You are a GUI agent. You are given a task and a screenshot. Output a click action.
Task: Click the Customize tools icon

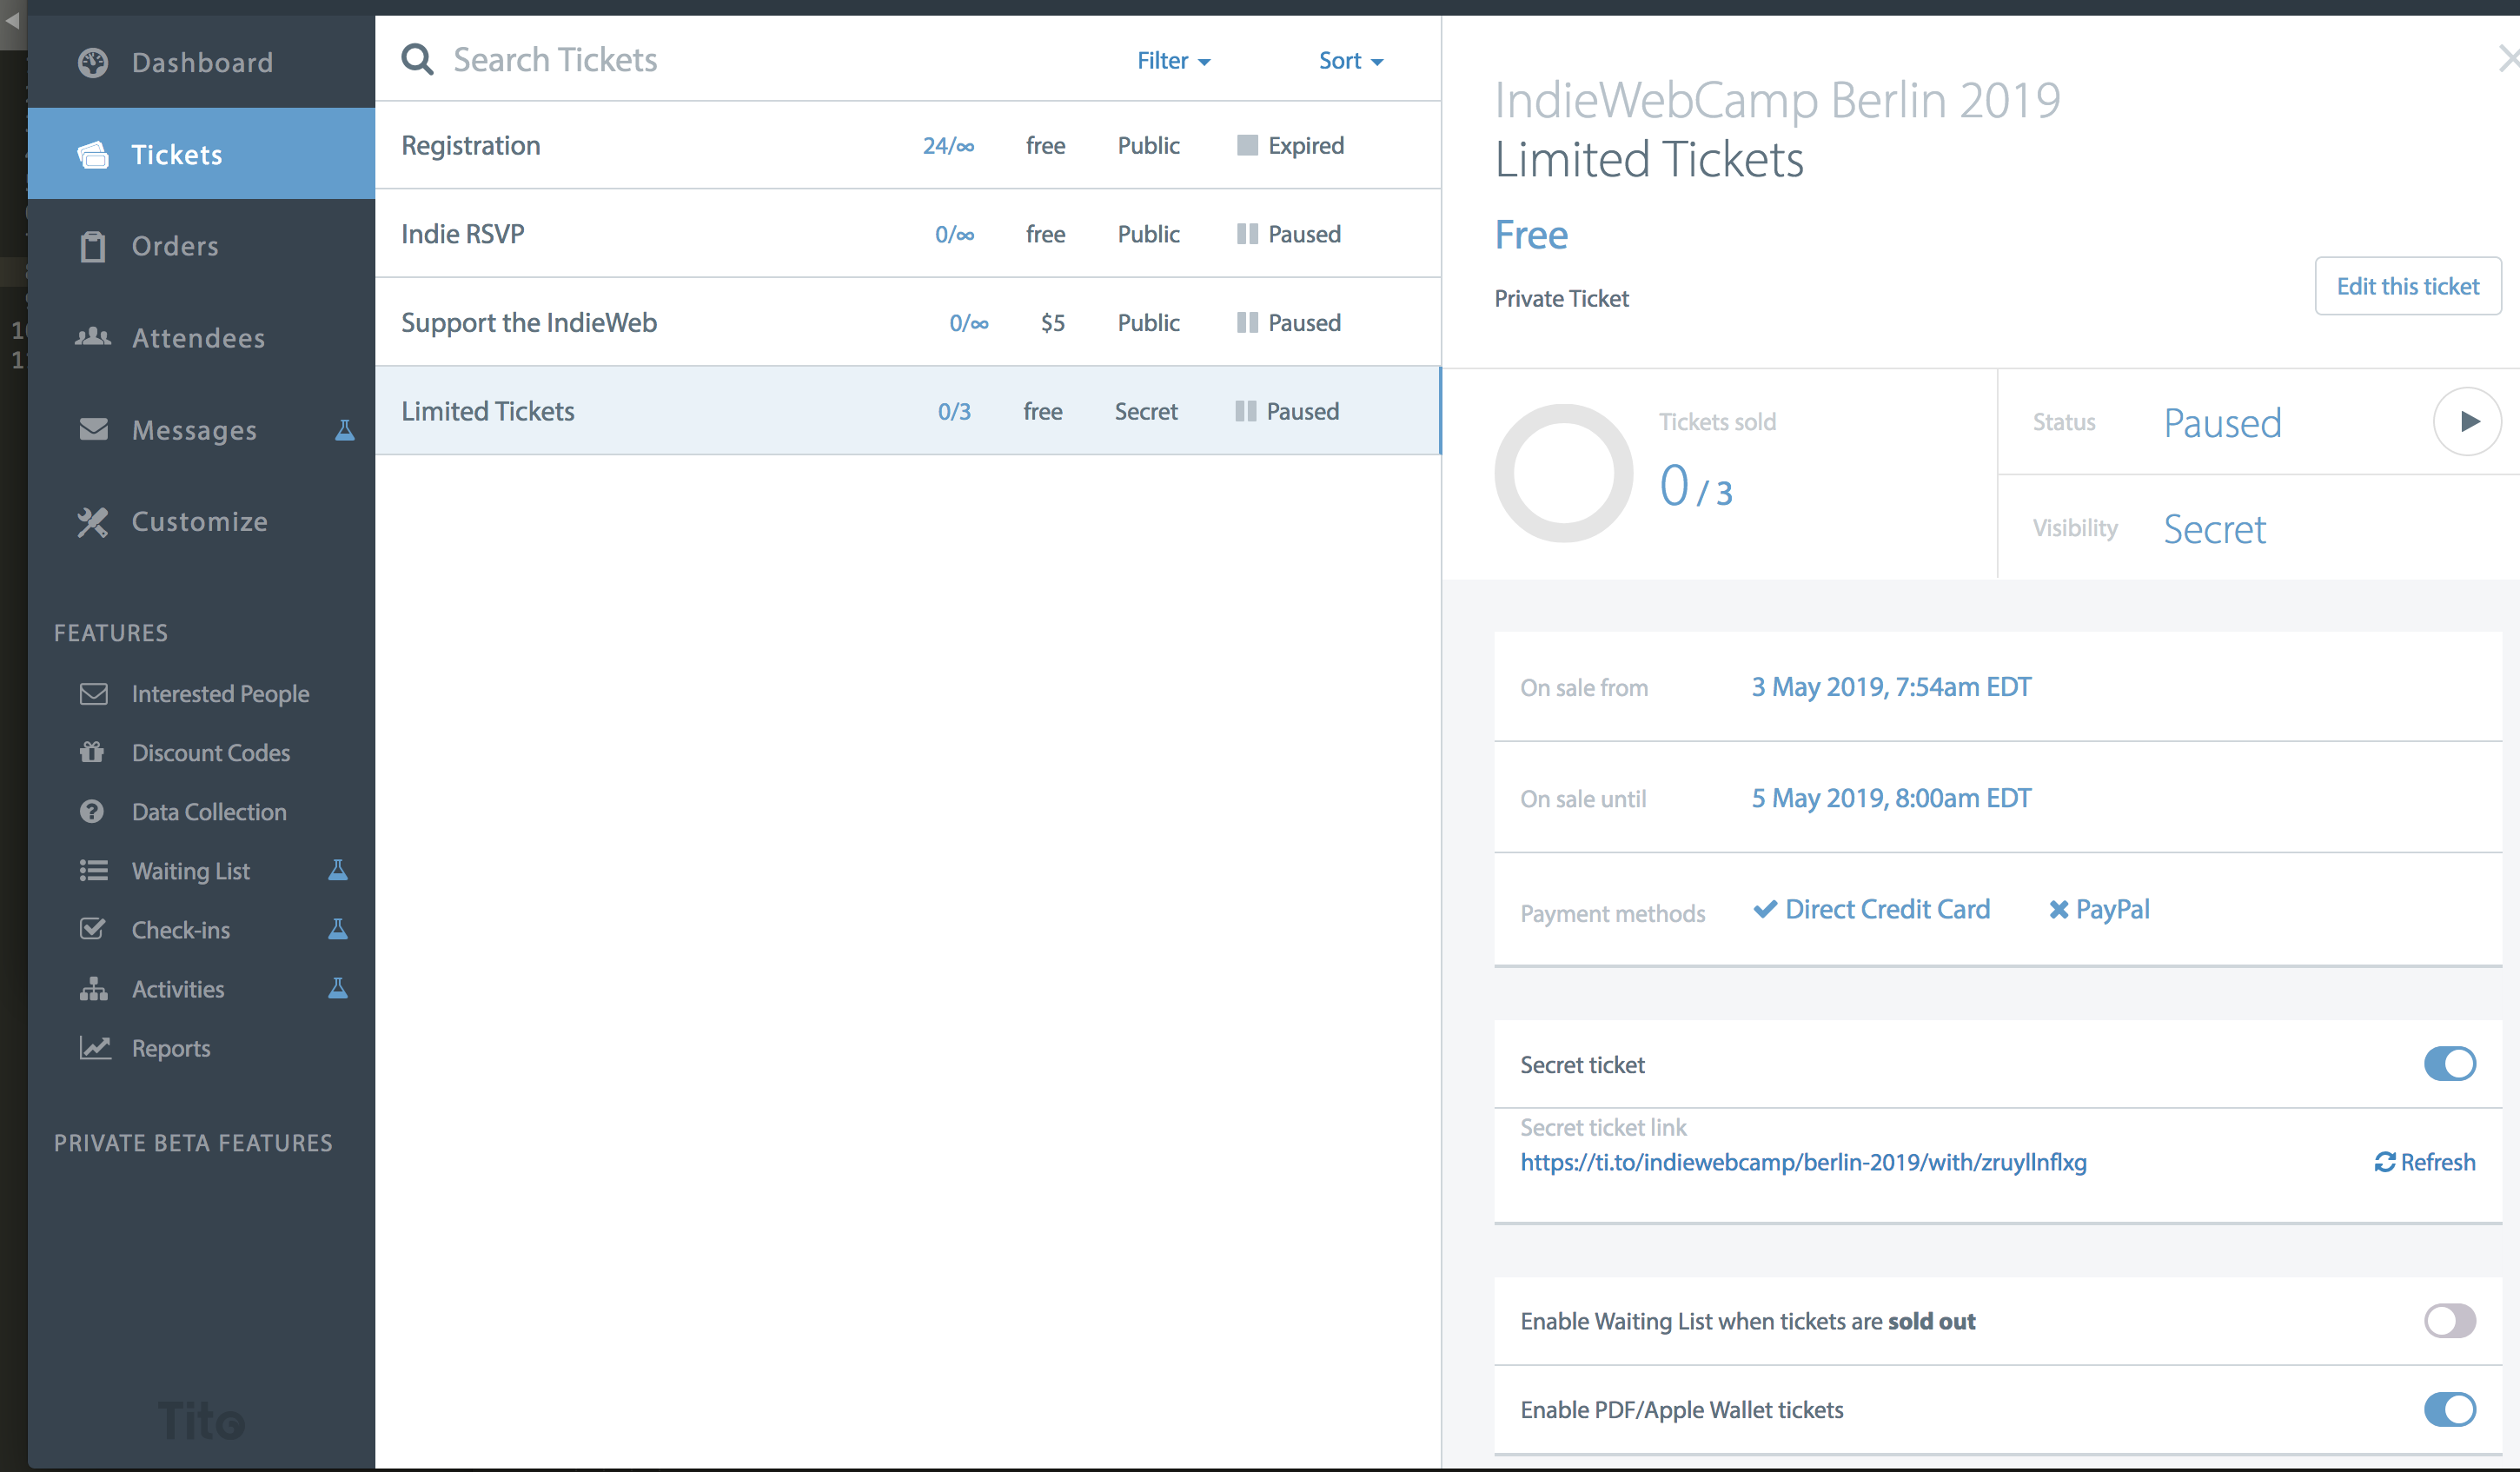pos(93,521)
